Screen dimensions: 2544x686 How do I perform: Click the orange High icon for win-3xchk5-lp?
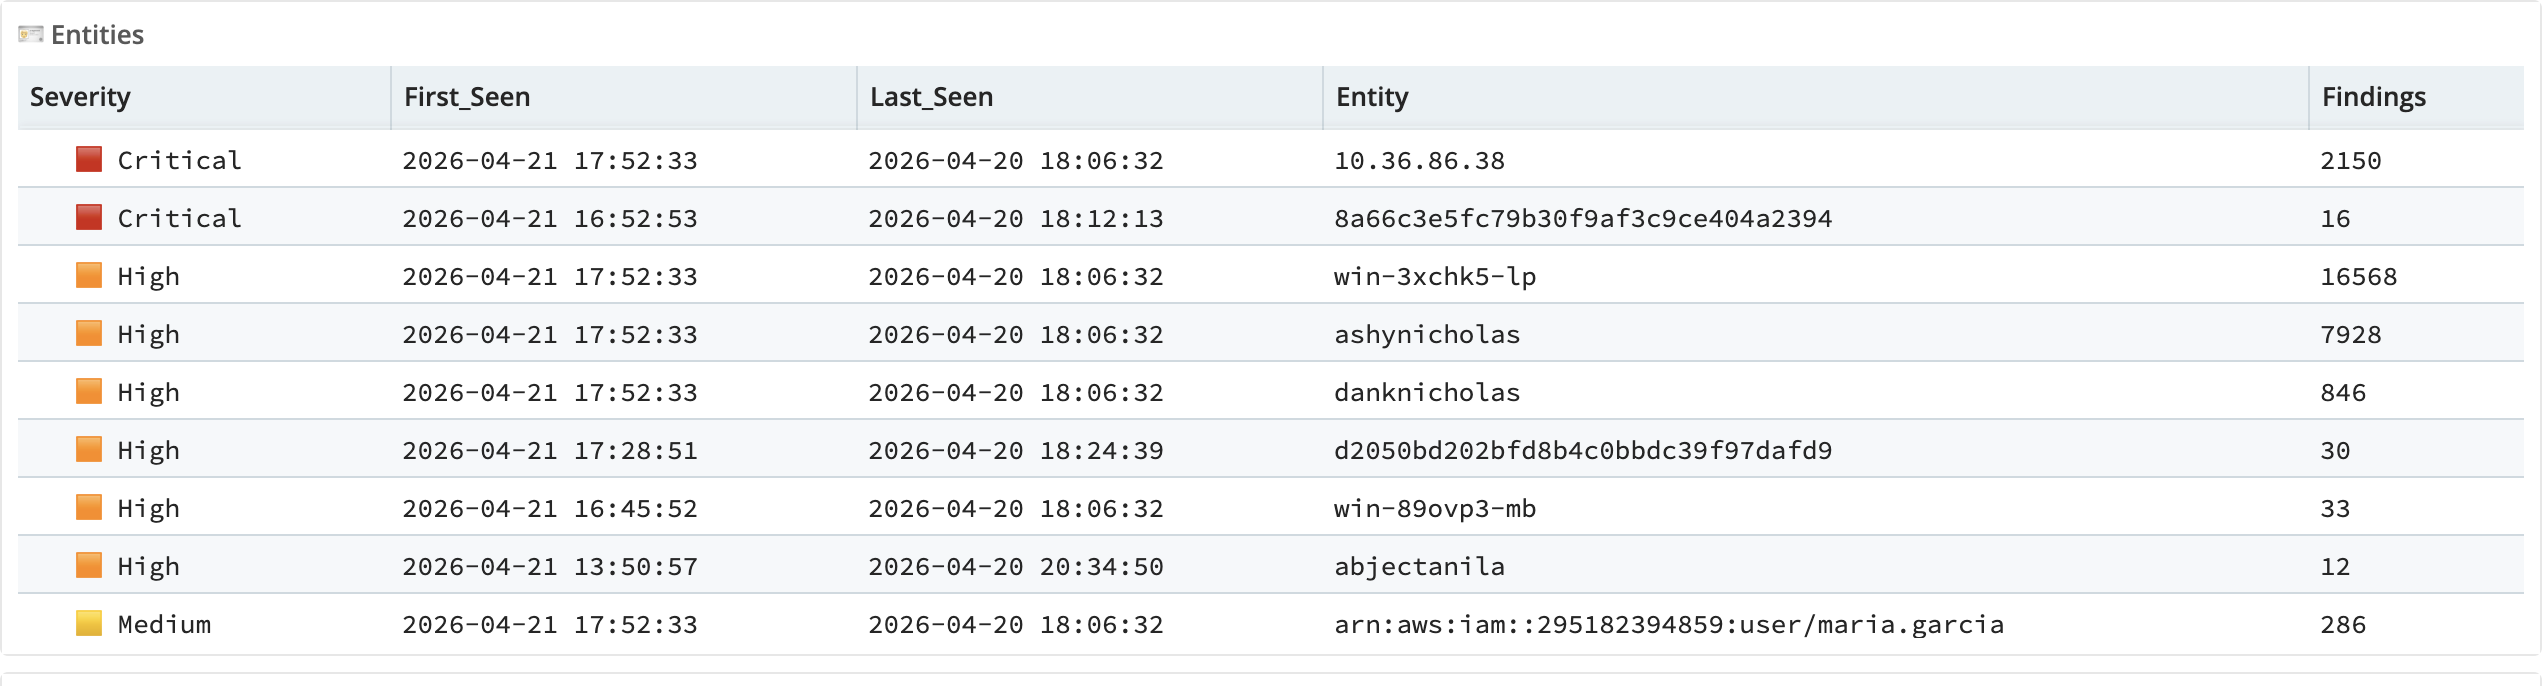pos(89,275)
